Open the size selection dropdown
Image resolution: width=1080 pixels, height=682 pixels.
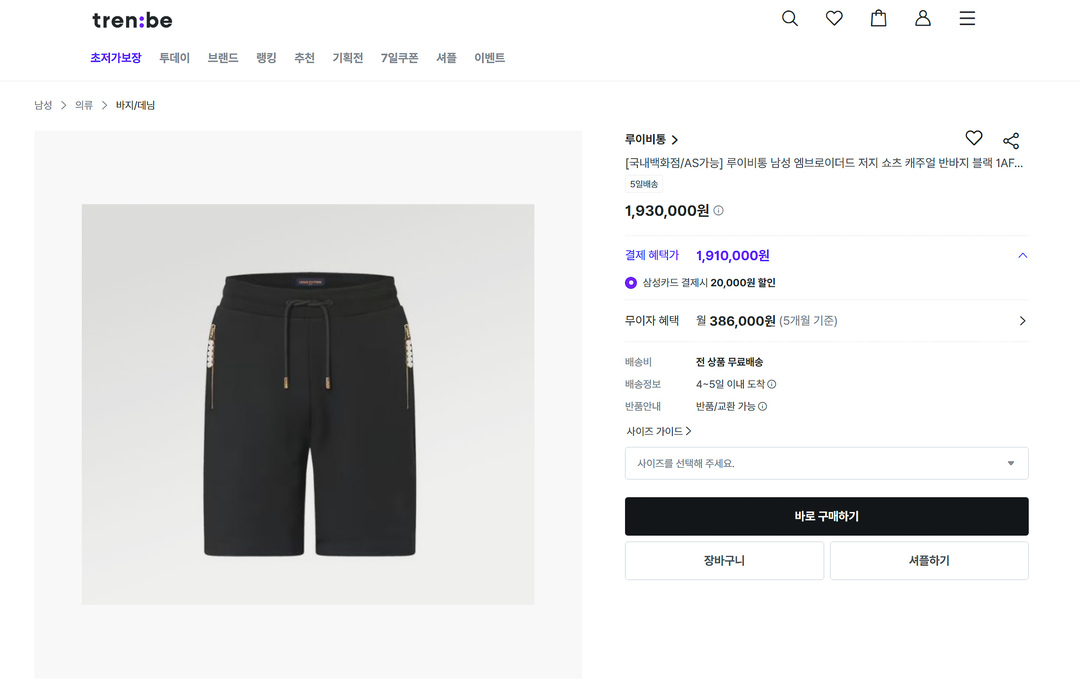[826, 463]
